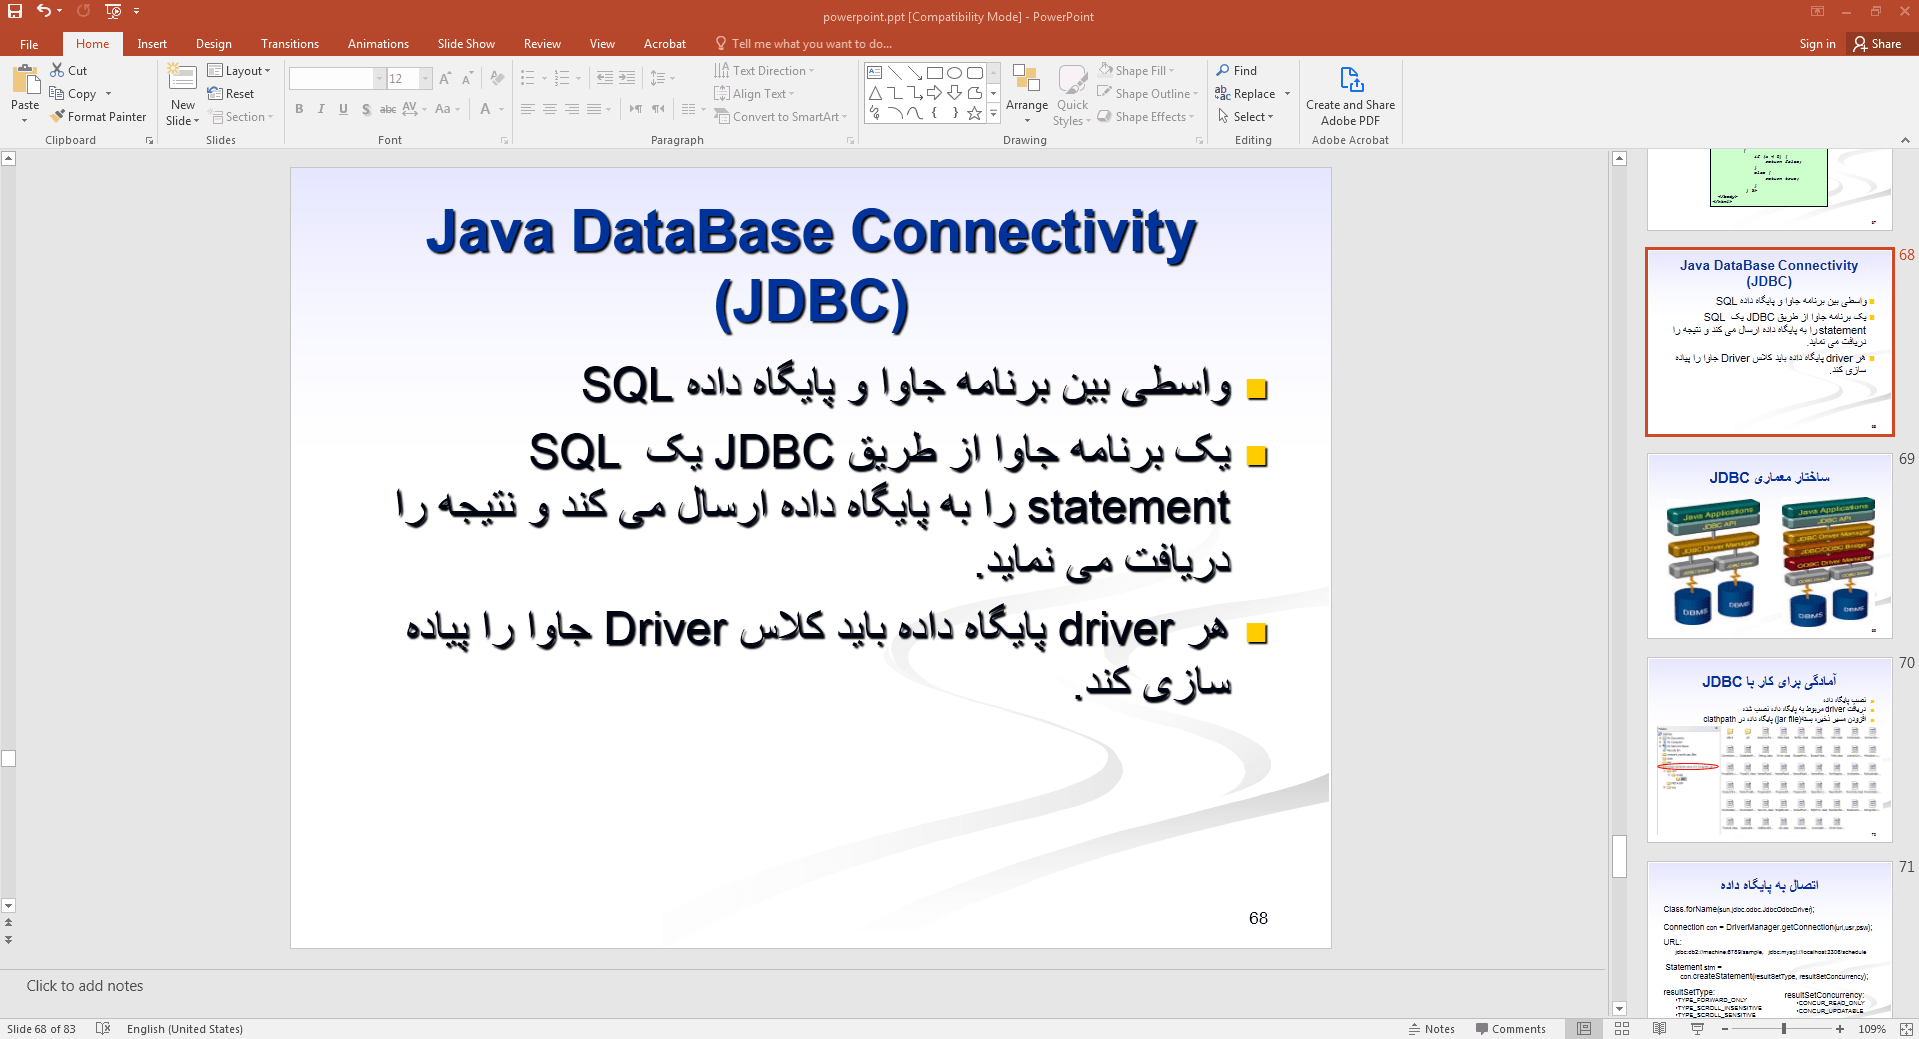Open the Numbering dropdown
The width and height of the screenshot is (1919, 1039).
(x=578, y=78)
